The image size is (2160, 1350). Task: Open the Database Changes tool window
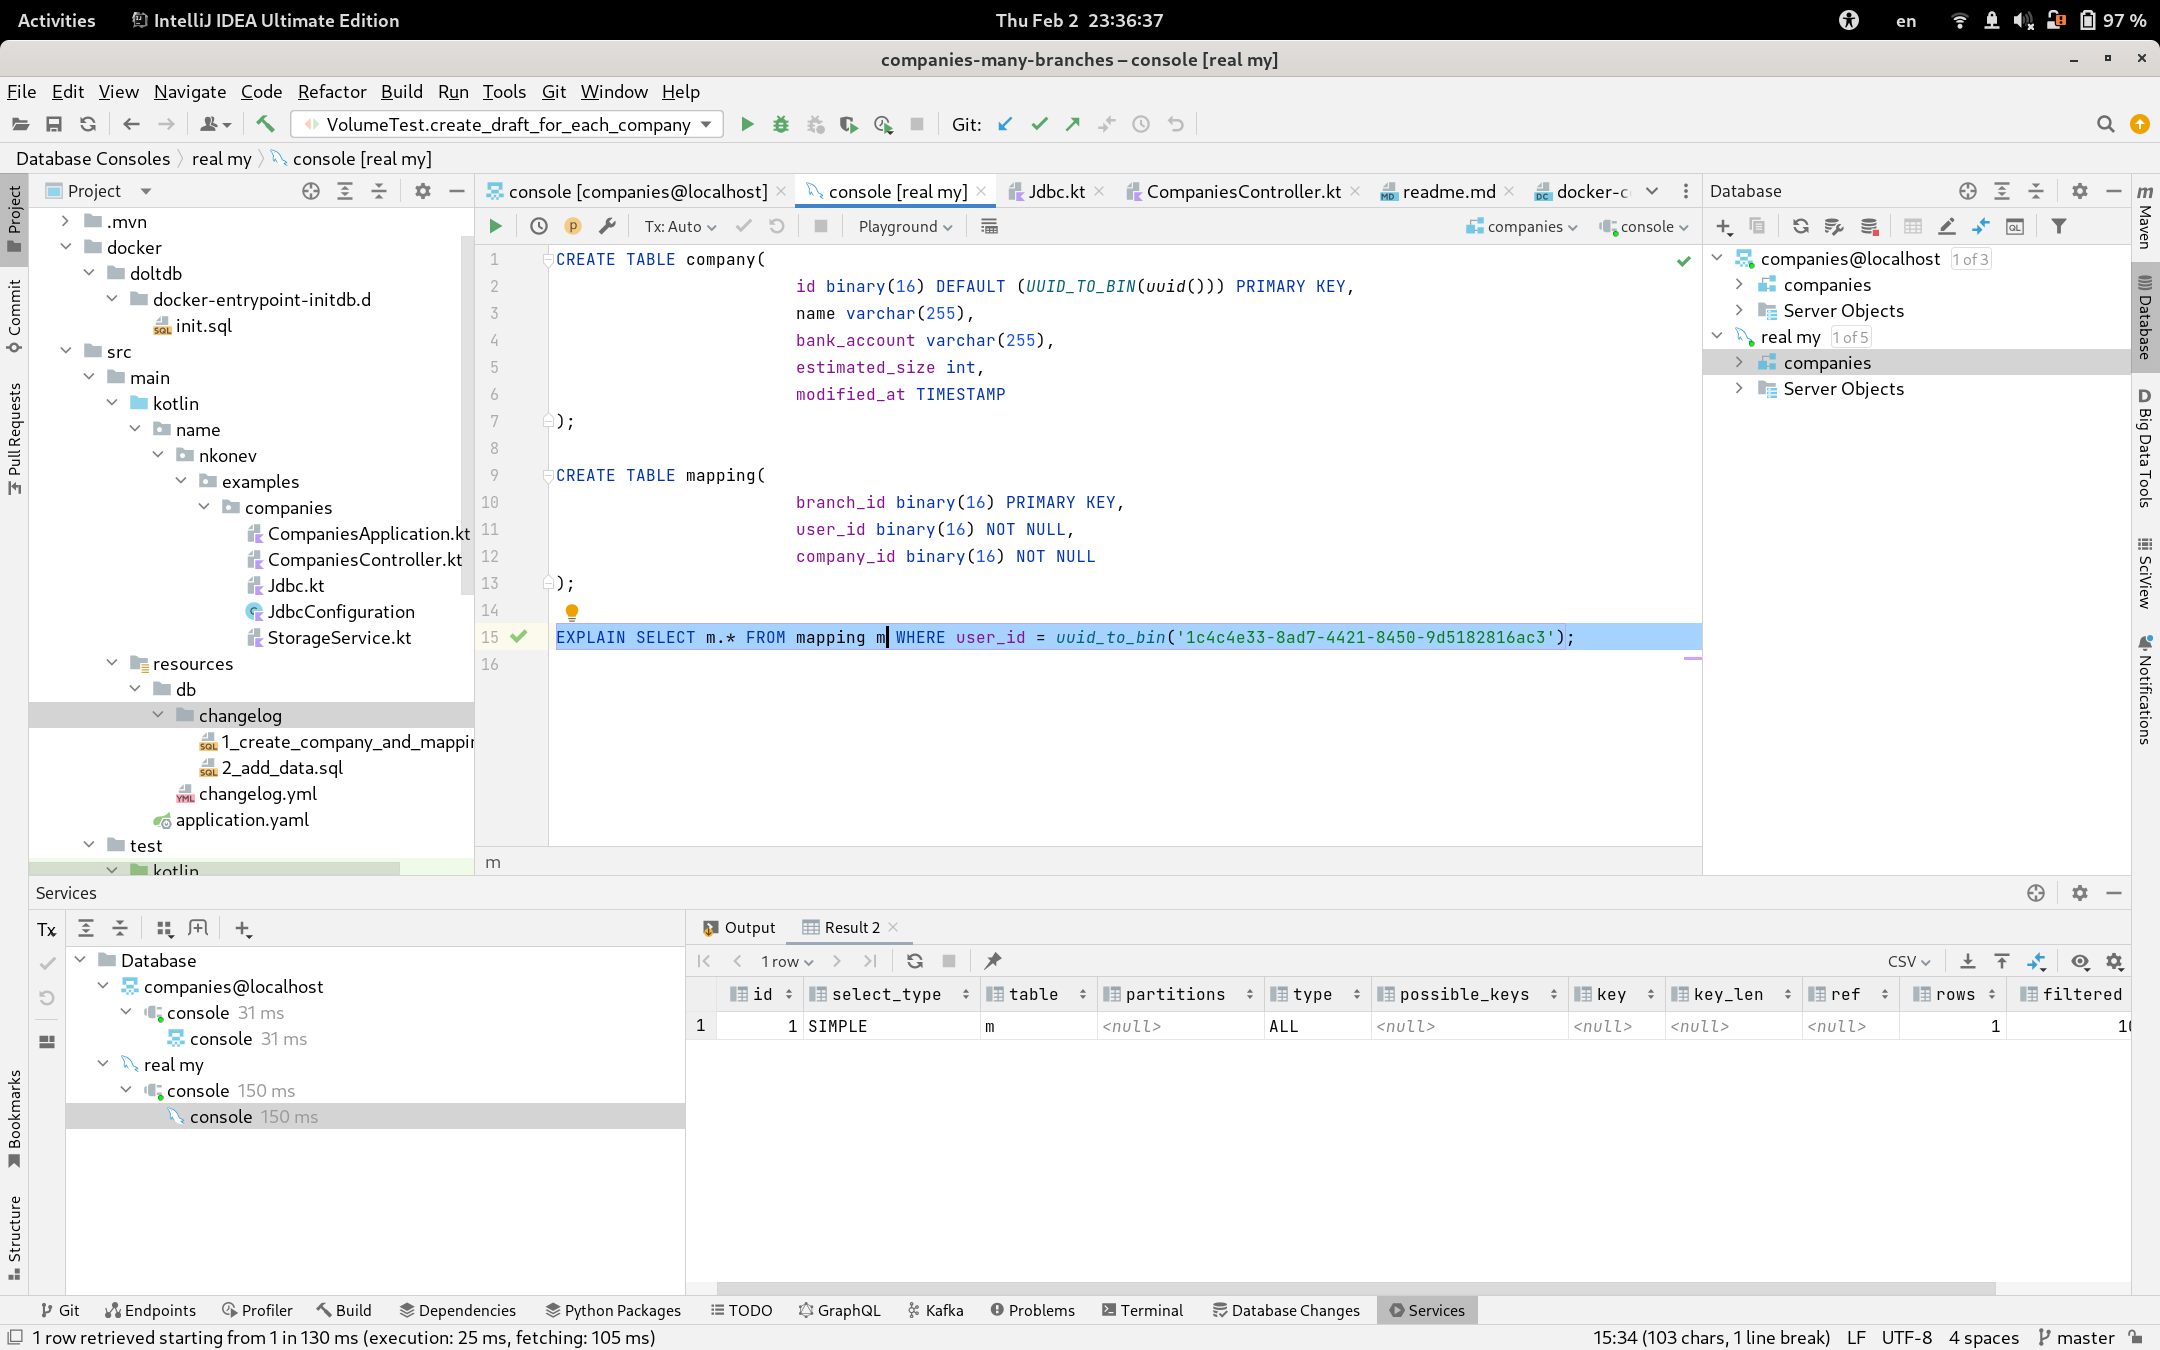click(1285, 1310)
